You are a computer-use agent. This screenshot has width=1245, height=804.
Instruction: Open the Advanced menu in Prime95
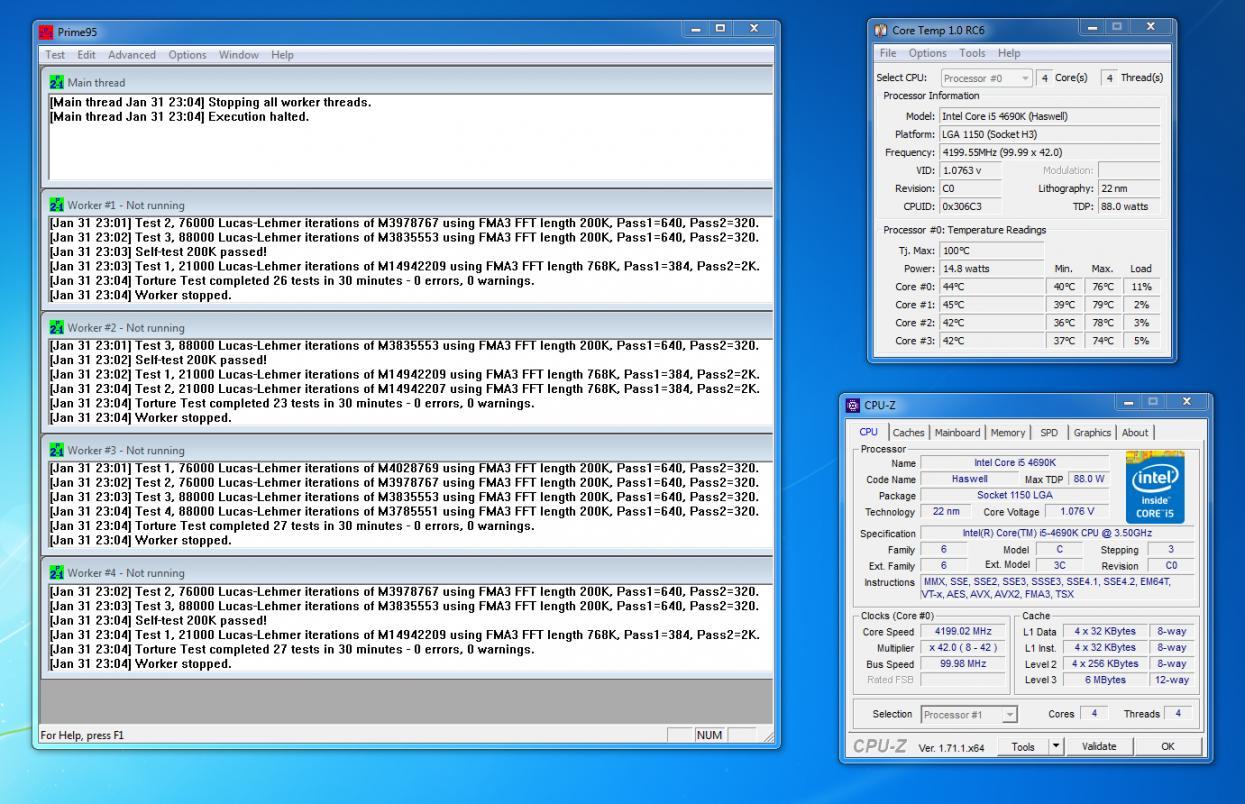pos(132,55)
